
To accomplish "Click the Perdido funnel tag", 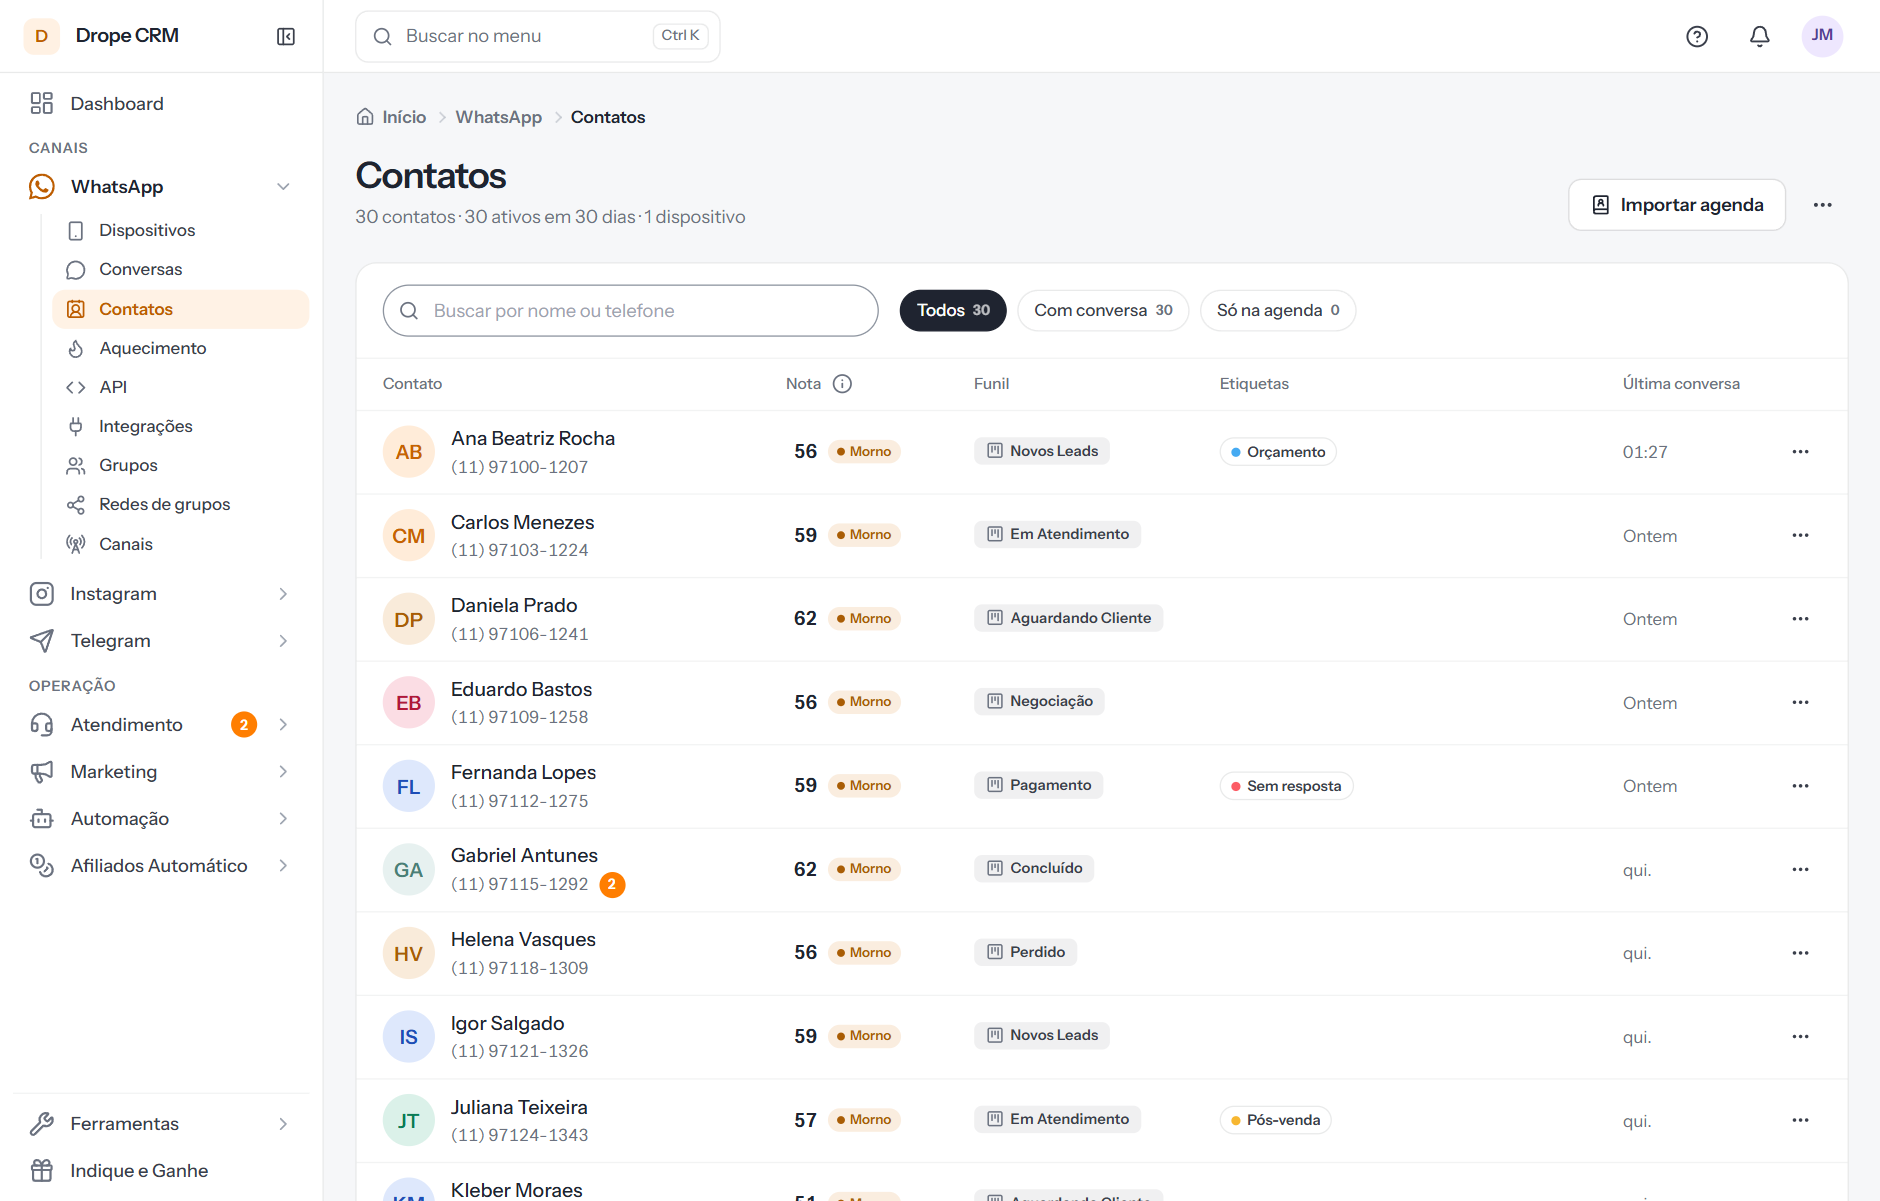I will point(1025,952).
